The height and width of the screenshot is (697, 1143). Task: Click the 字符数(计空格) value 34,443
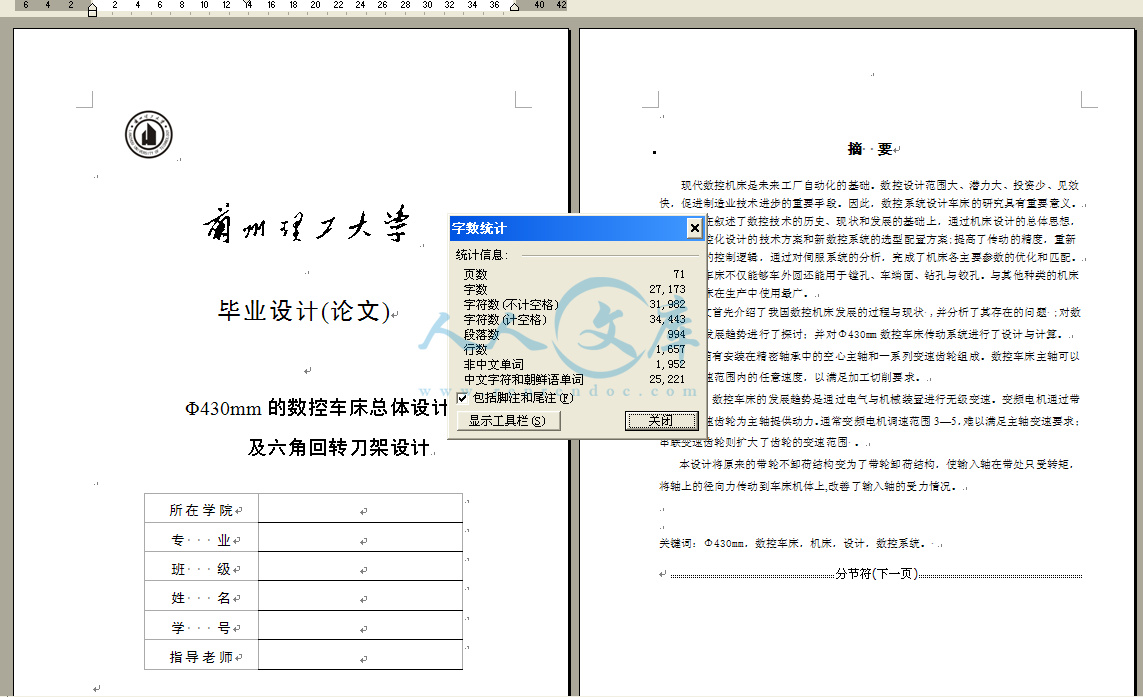pyautogui.click(x=667, y=319)
